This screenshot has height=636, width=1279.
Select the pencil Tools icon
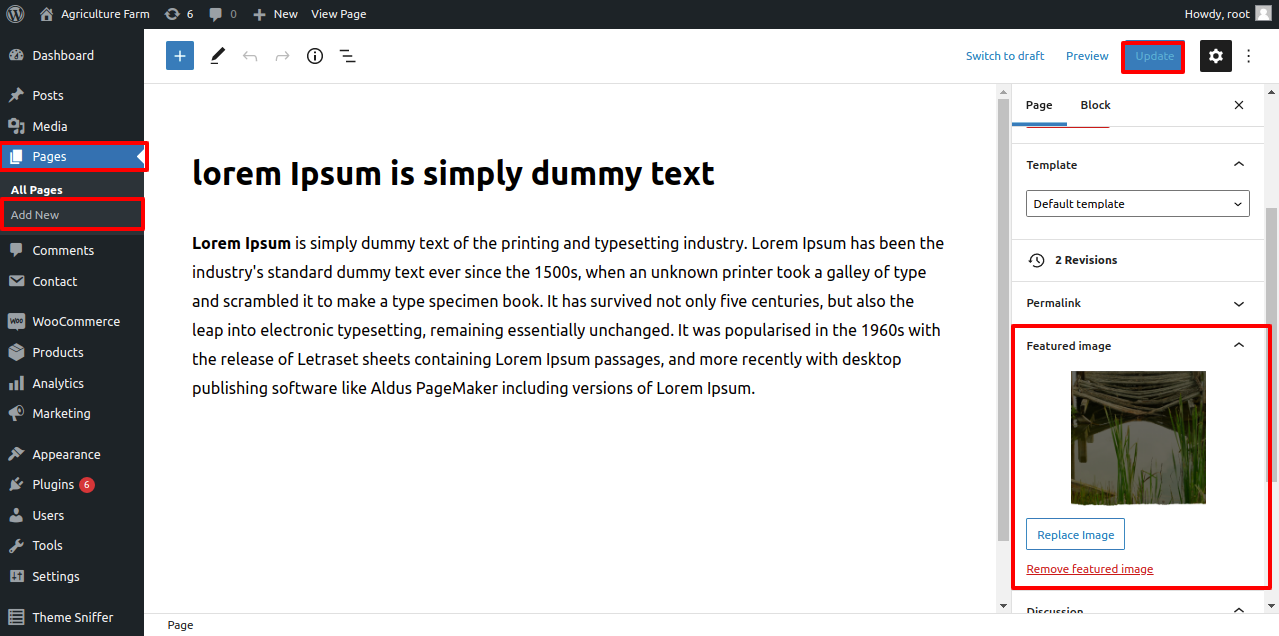217,56
